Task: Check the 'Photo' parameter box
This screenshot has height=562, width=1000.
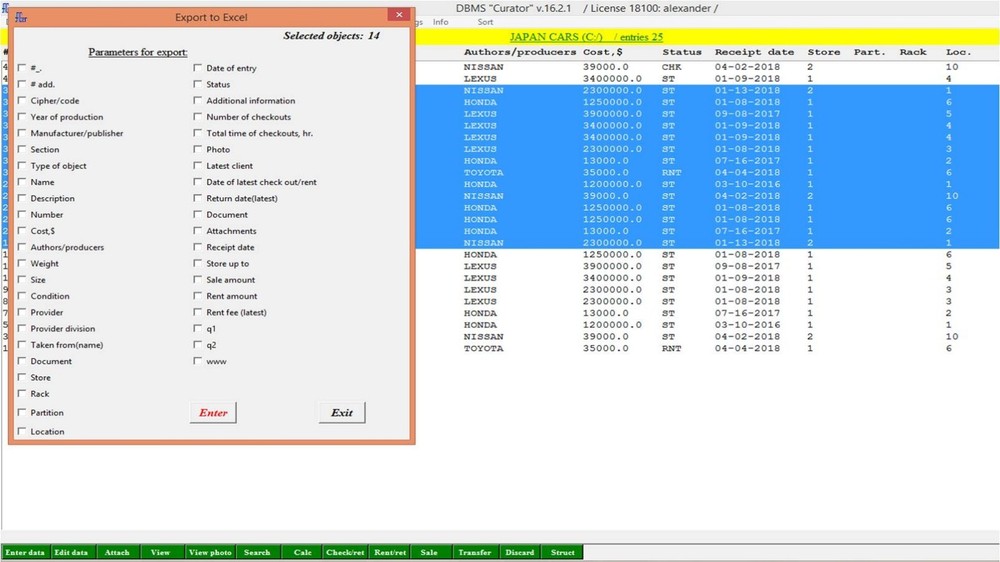Action: 198,149
